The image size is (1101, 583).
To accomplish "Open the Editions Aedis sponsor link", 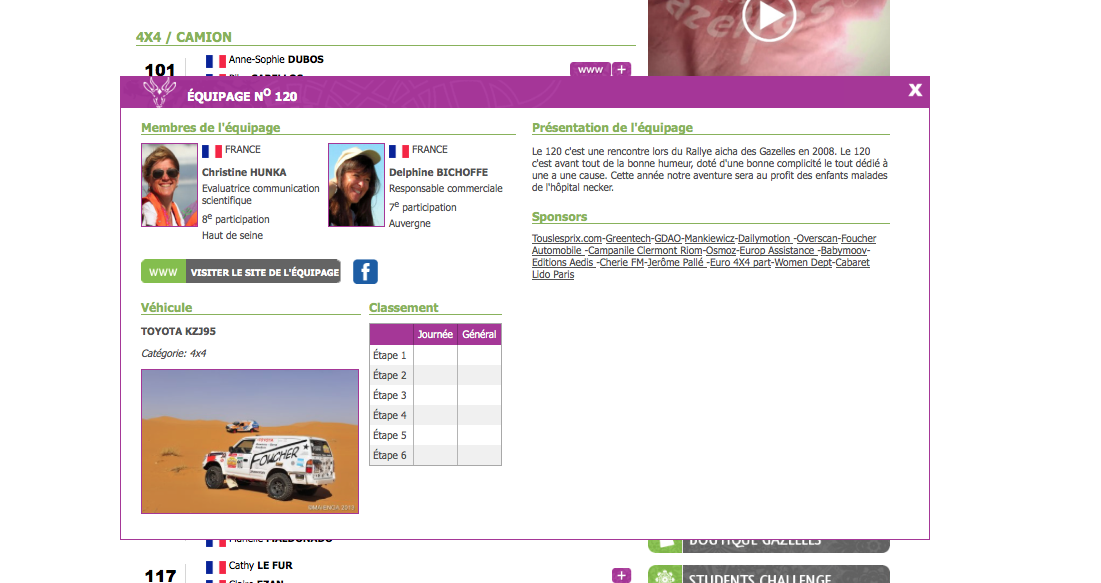I will [563, 263].
